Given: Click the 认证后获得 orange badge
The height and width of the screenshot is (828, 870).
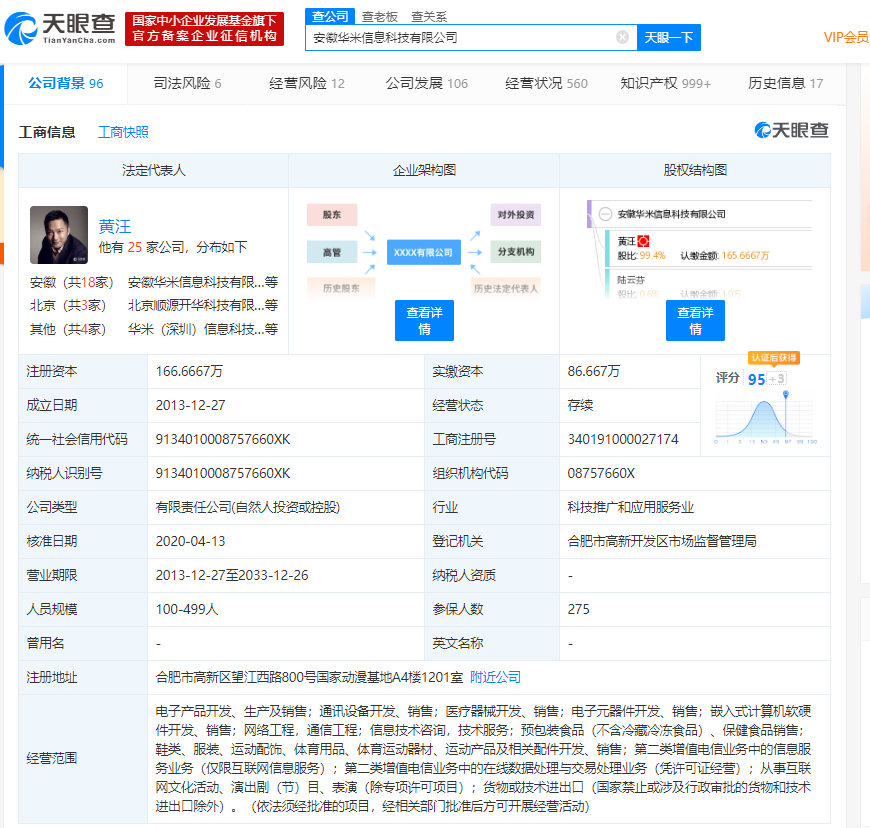Looking at the screenshot, I should (x=774, y=358).
